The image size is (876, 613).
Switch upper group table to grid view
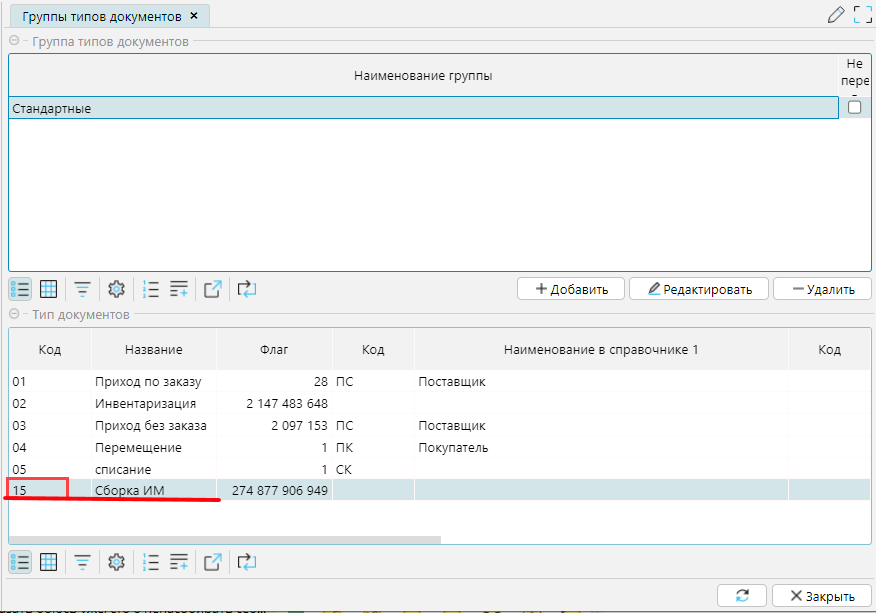point(48,289)
